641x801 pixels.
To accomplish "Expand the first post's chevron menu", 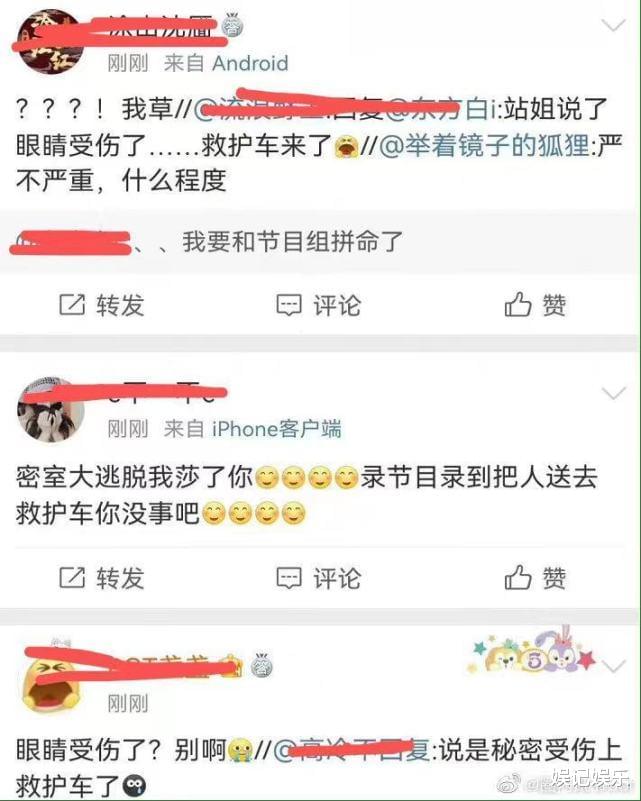I will (613, 25).
